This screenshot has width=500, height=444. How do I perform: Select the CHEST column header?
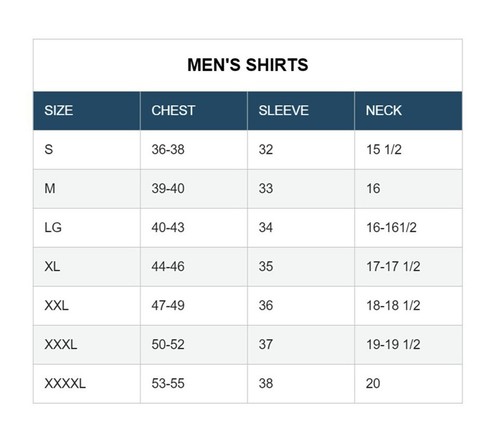pos(194,111)
